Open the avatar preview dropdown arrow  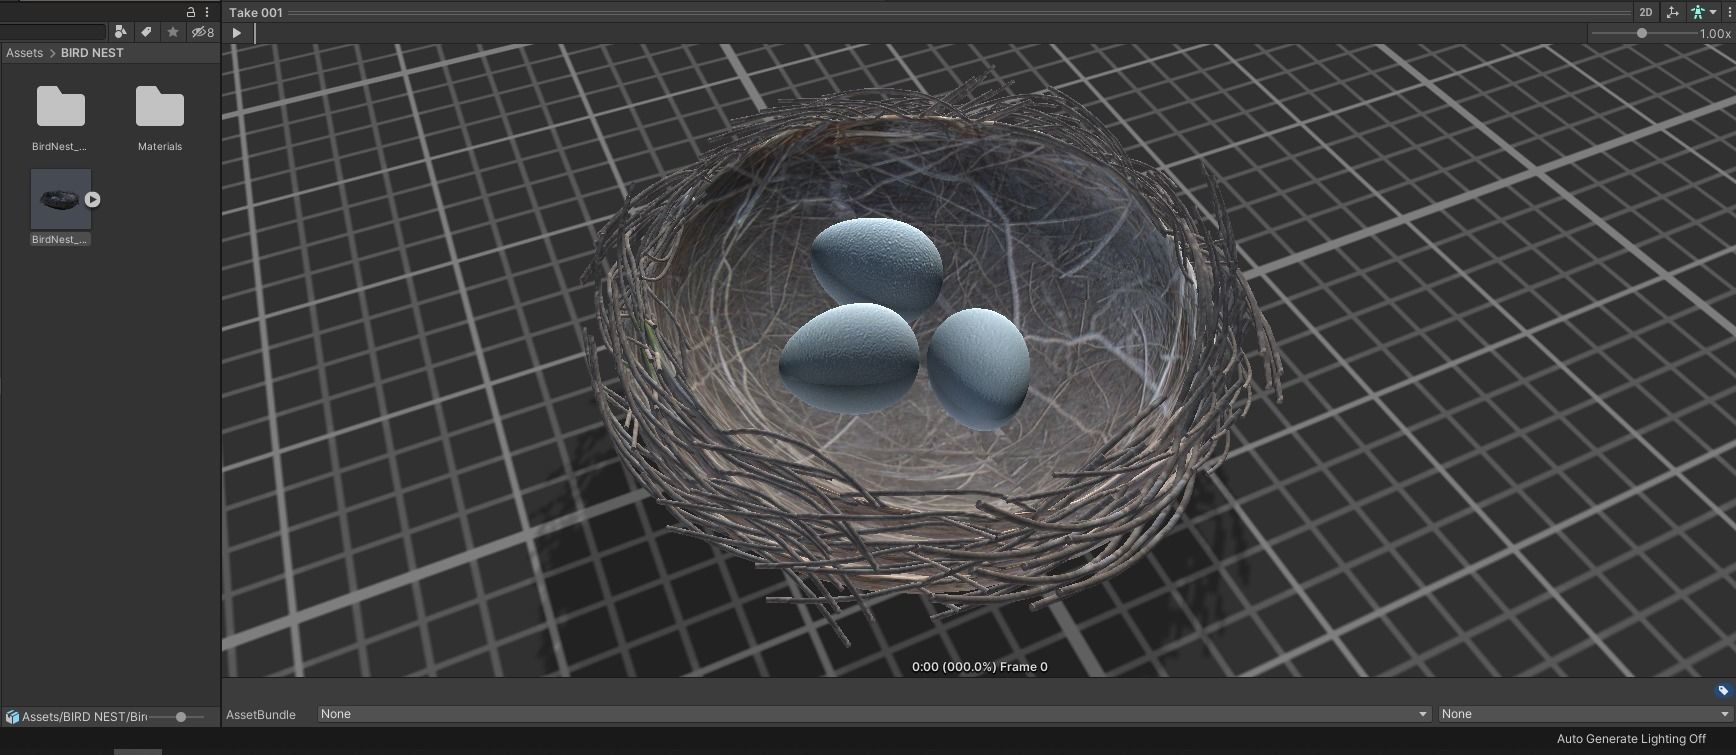1713,12
